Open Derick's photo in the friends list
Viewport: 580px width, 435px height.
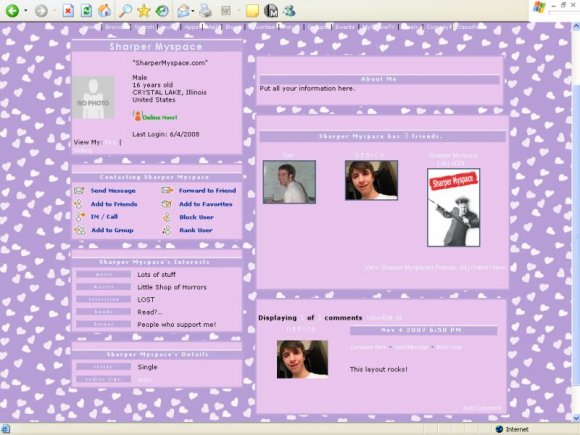pyautogui.click(x=371, y=180)
